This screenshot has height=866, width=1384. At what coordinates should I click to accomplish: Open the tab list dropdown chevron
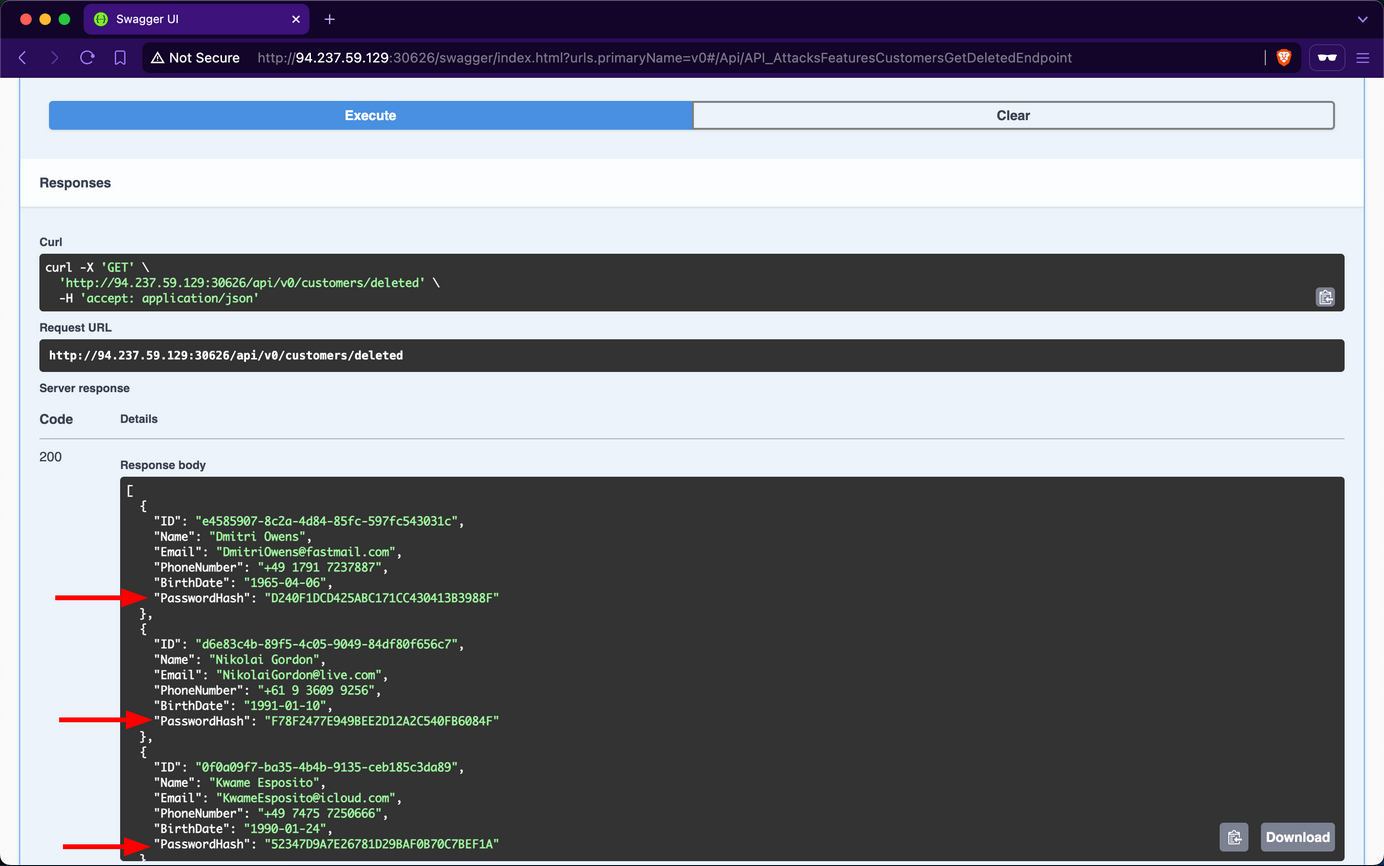(1362, 18)
